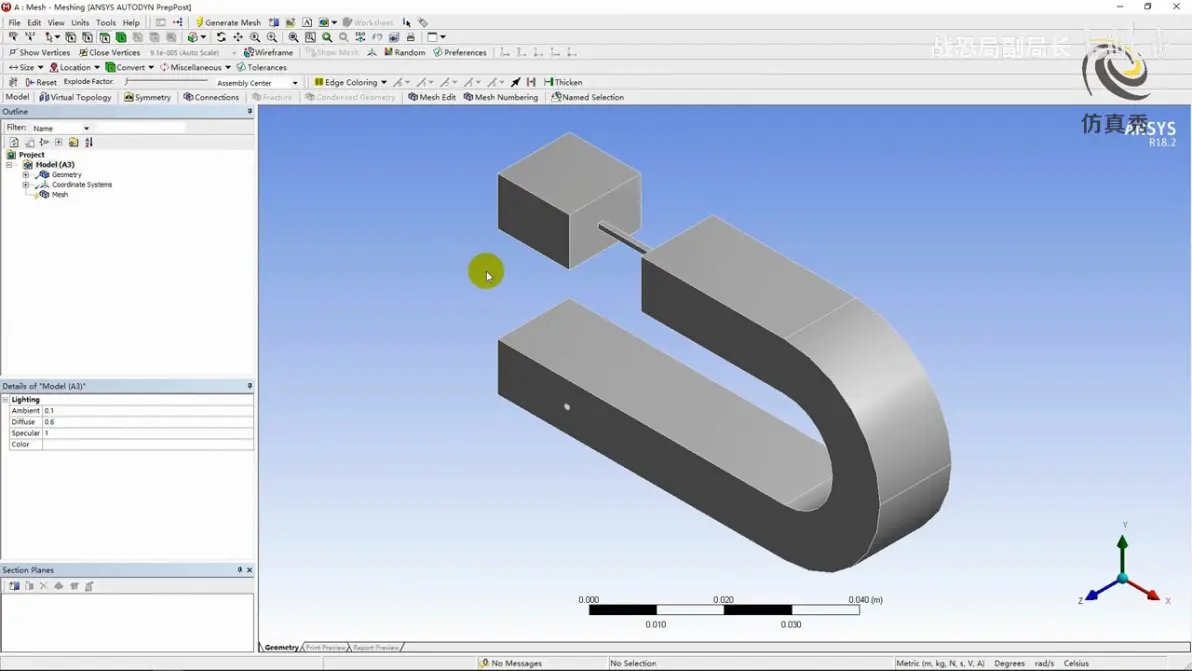Click the Symmetry button
This screenshot has width=1192, height=671.
(x=147, y=97)
